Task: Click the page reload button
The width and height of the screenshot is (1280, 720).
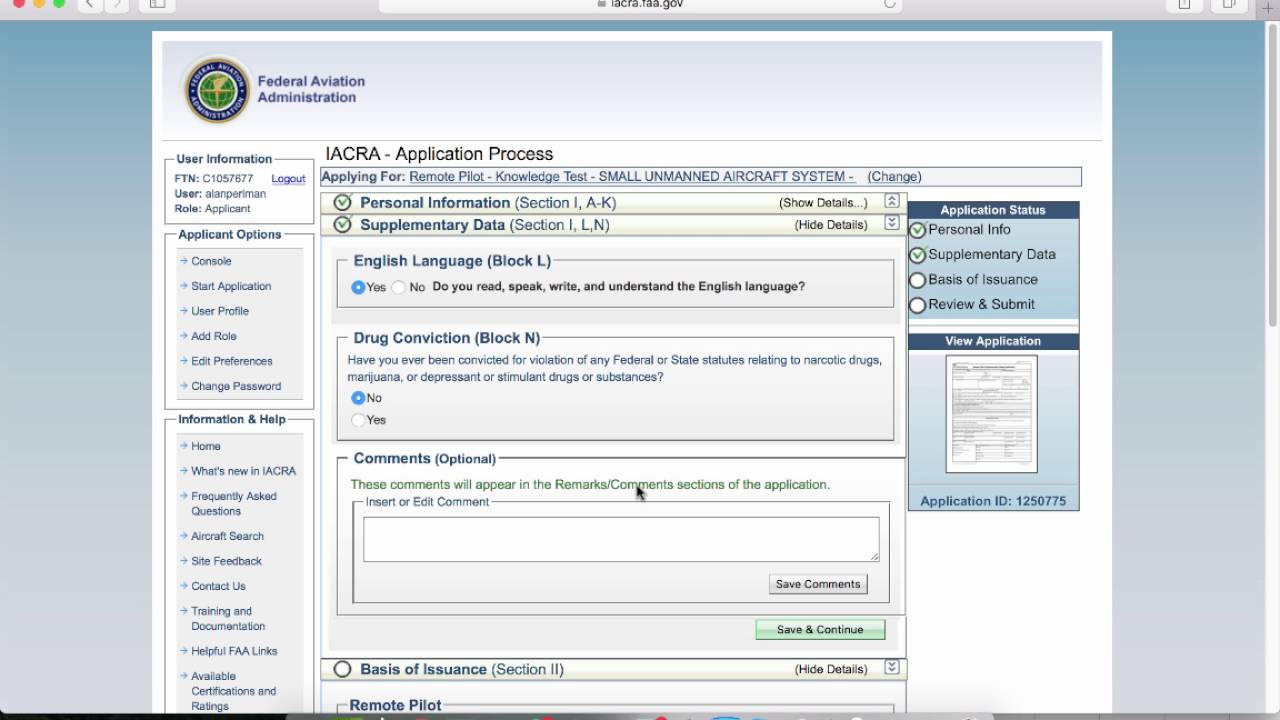Action: (889, 4)
